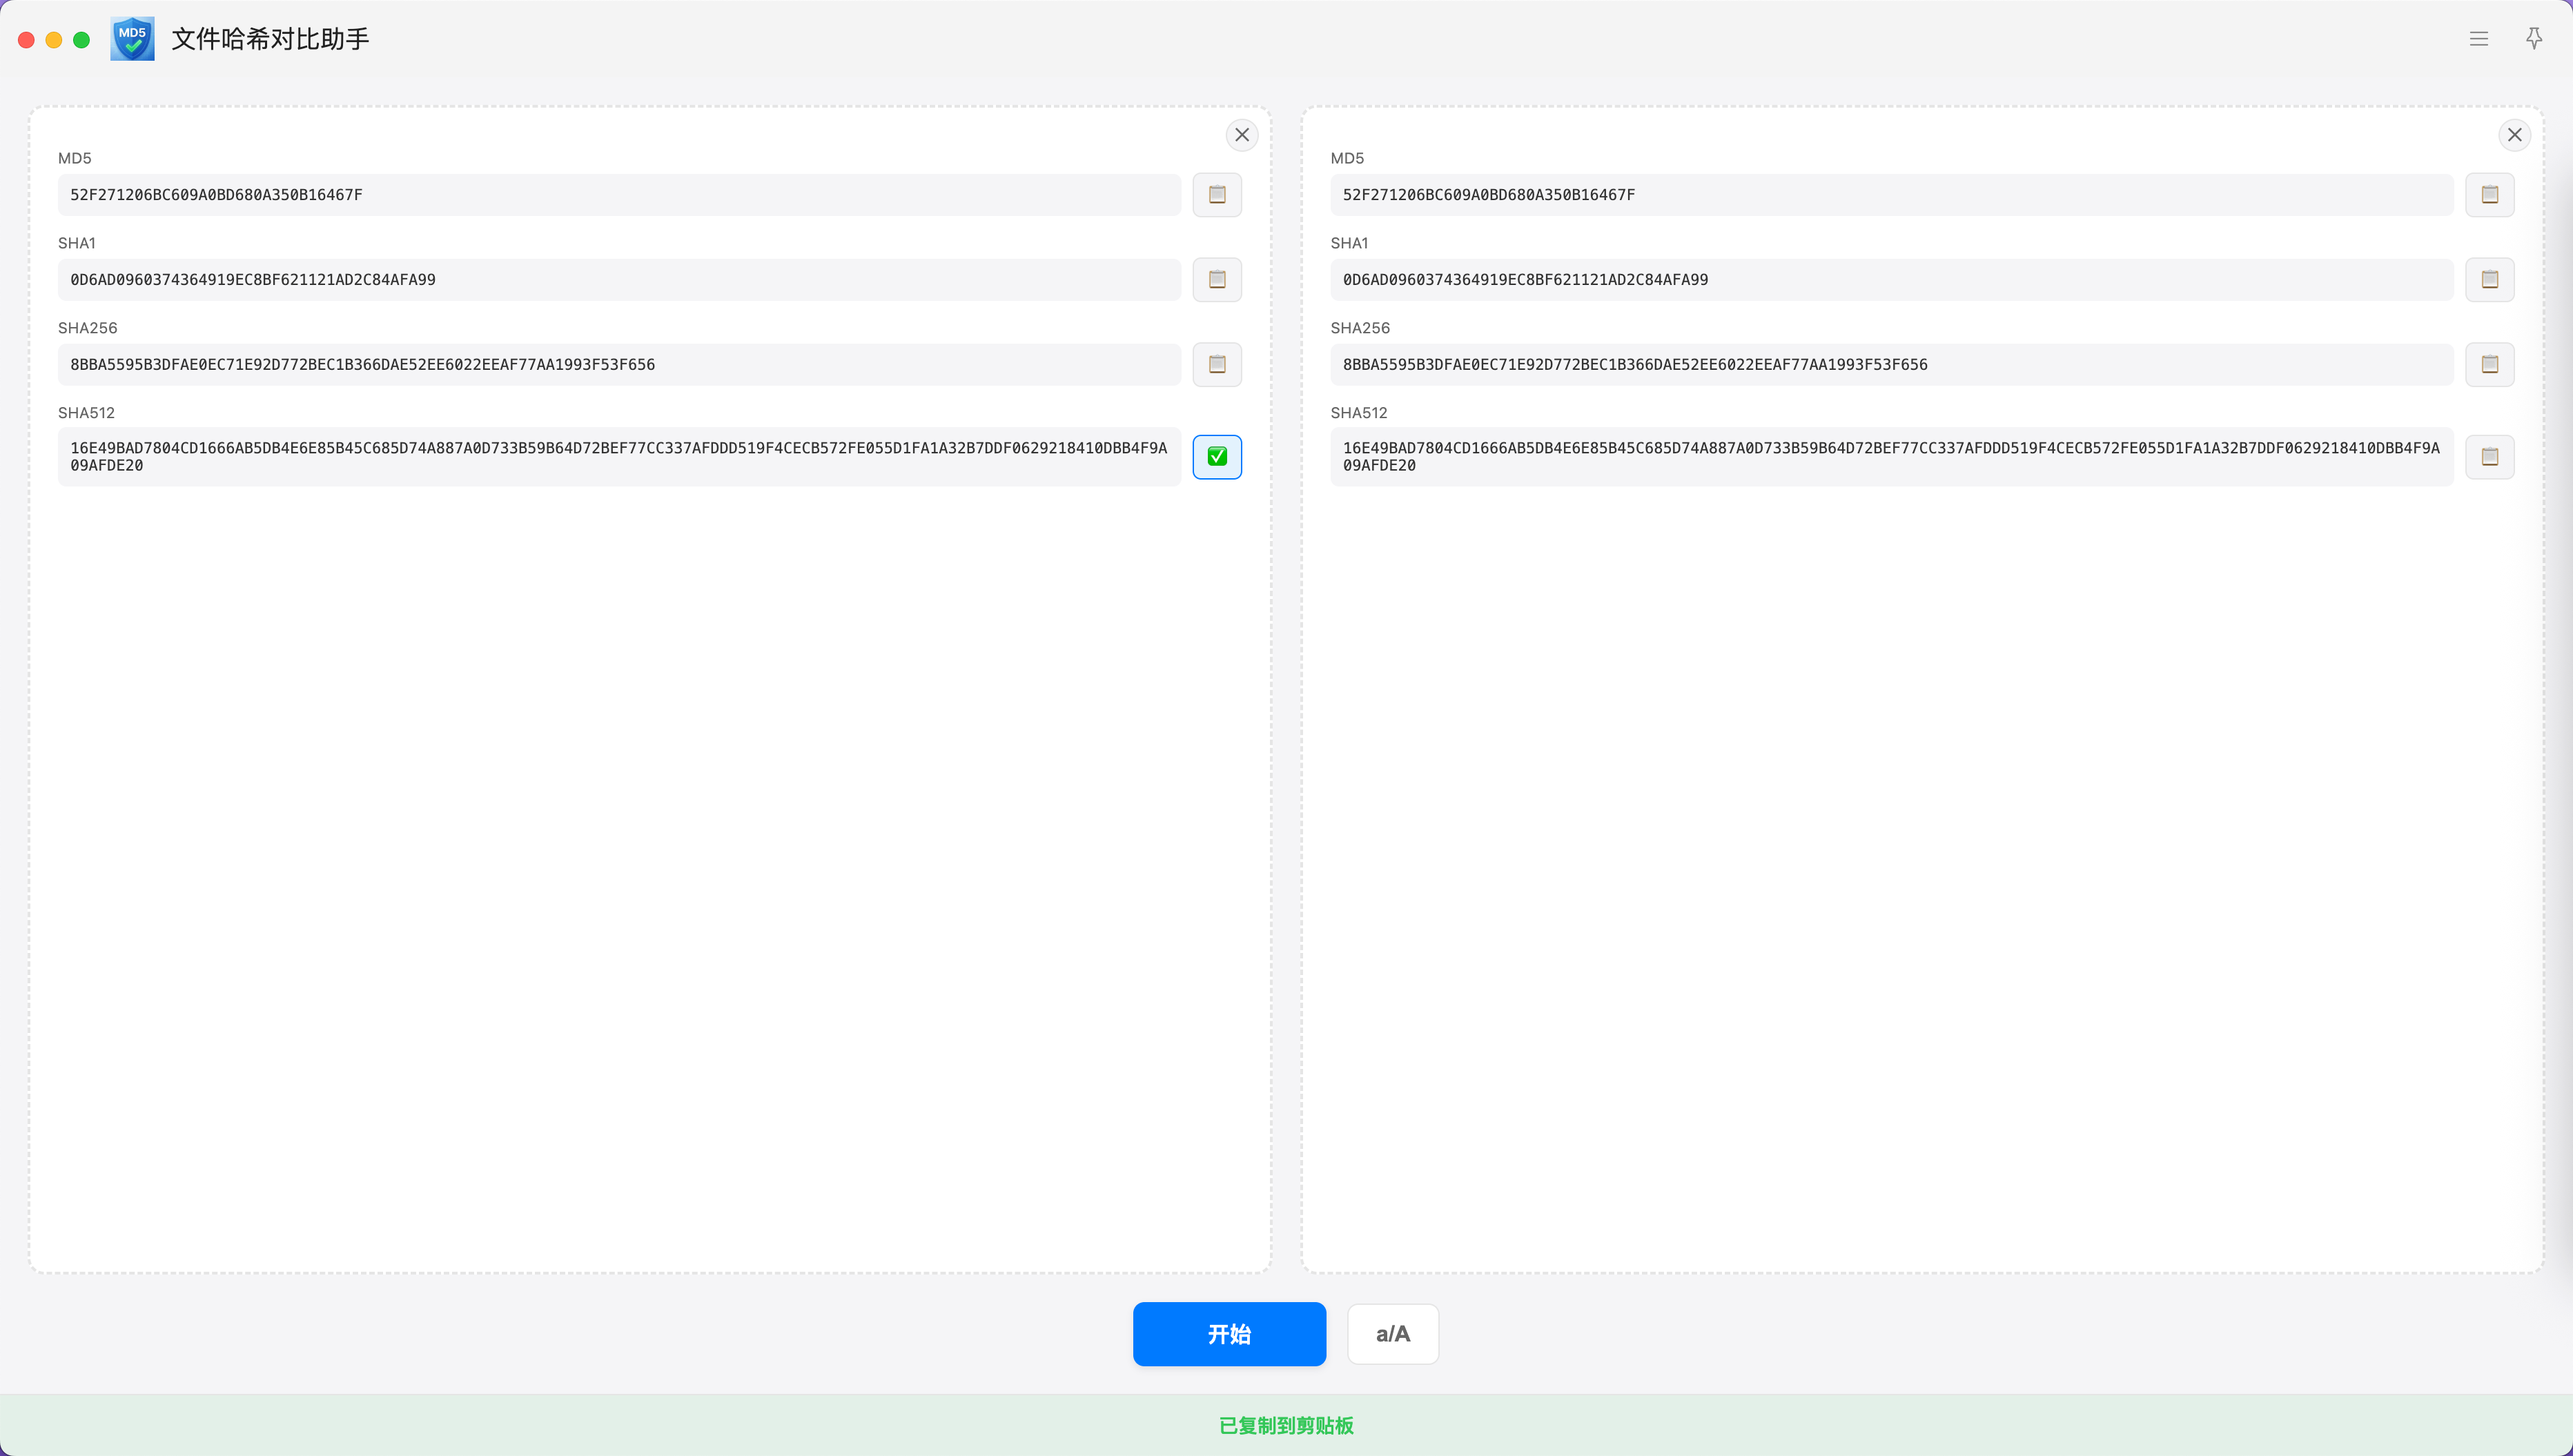Click the right SHA1 hash field

click(x=1890, y=280)
